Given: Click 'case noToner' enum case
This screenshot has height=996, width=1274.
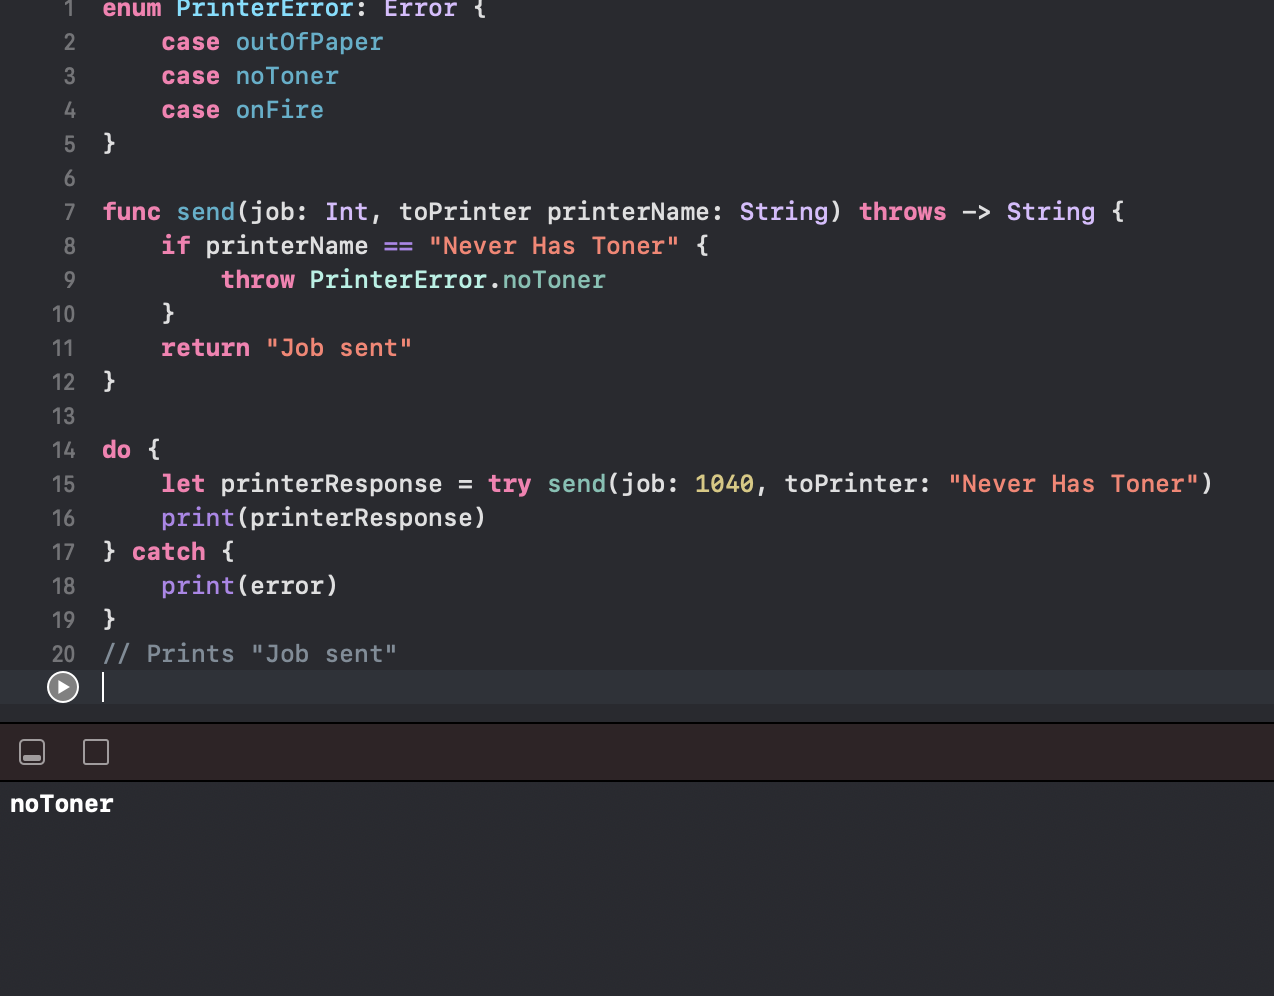Looking at the screenshot, I should tap(250, 76).
